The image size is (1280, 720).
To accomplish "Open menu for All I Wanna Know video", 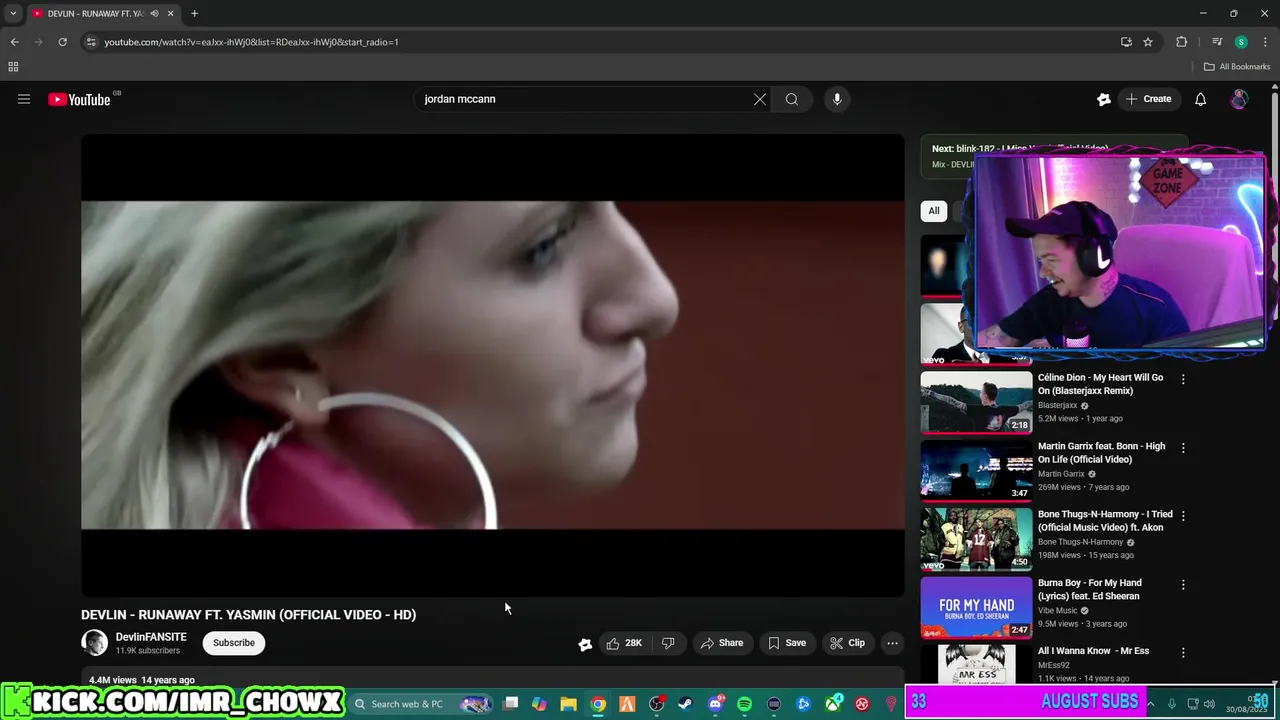I will (x=1183, y=652).
